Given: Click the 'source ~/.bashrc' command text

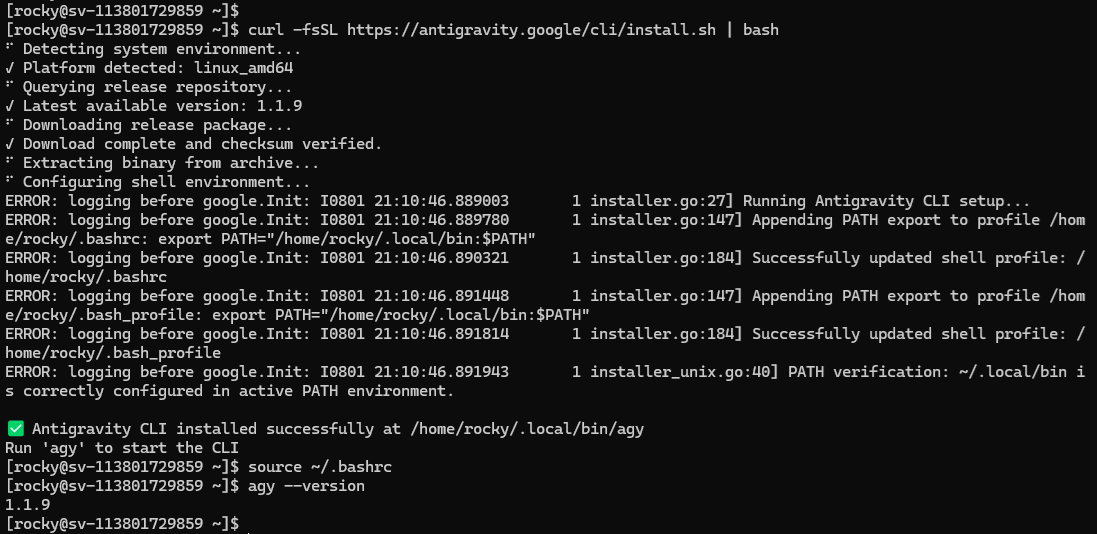Looking at the screenshot, I should 320,467.
